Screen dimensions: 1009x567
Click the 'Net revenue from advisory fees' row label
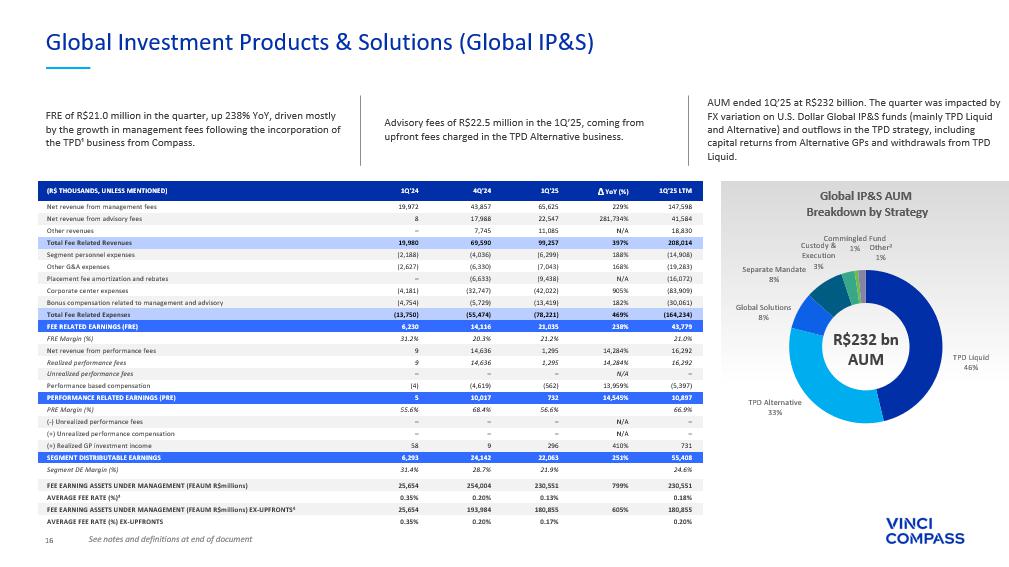coord(94,219)
